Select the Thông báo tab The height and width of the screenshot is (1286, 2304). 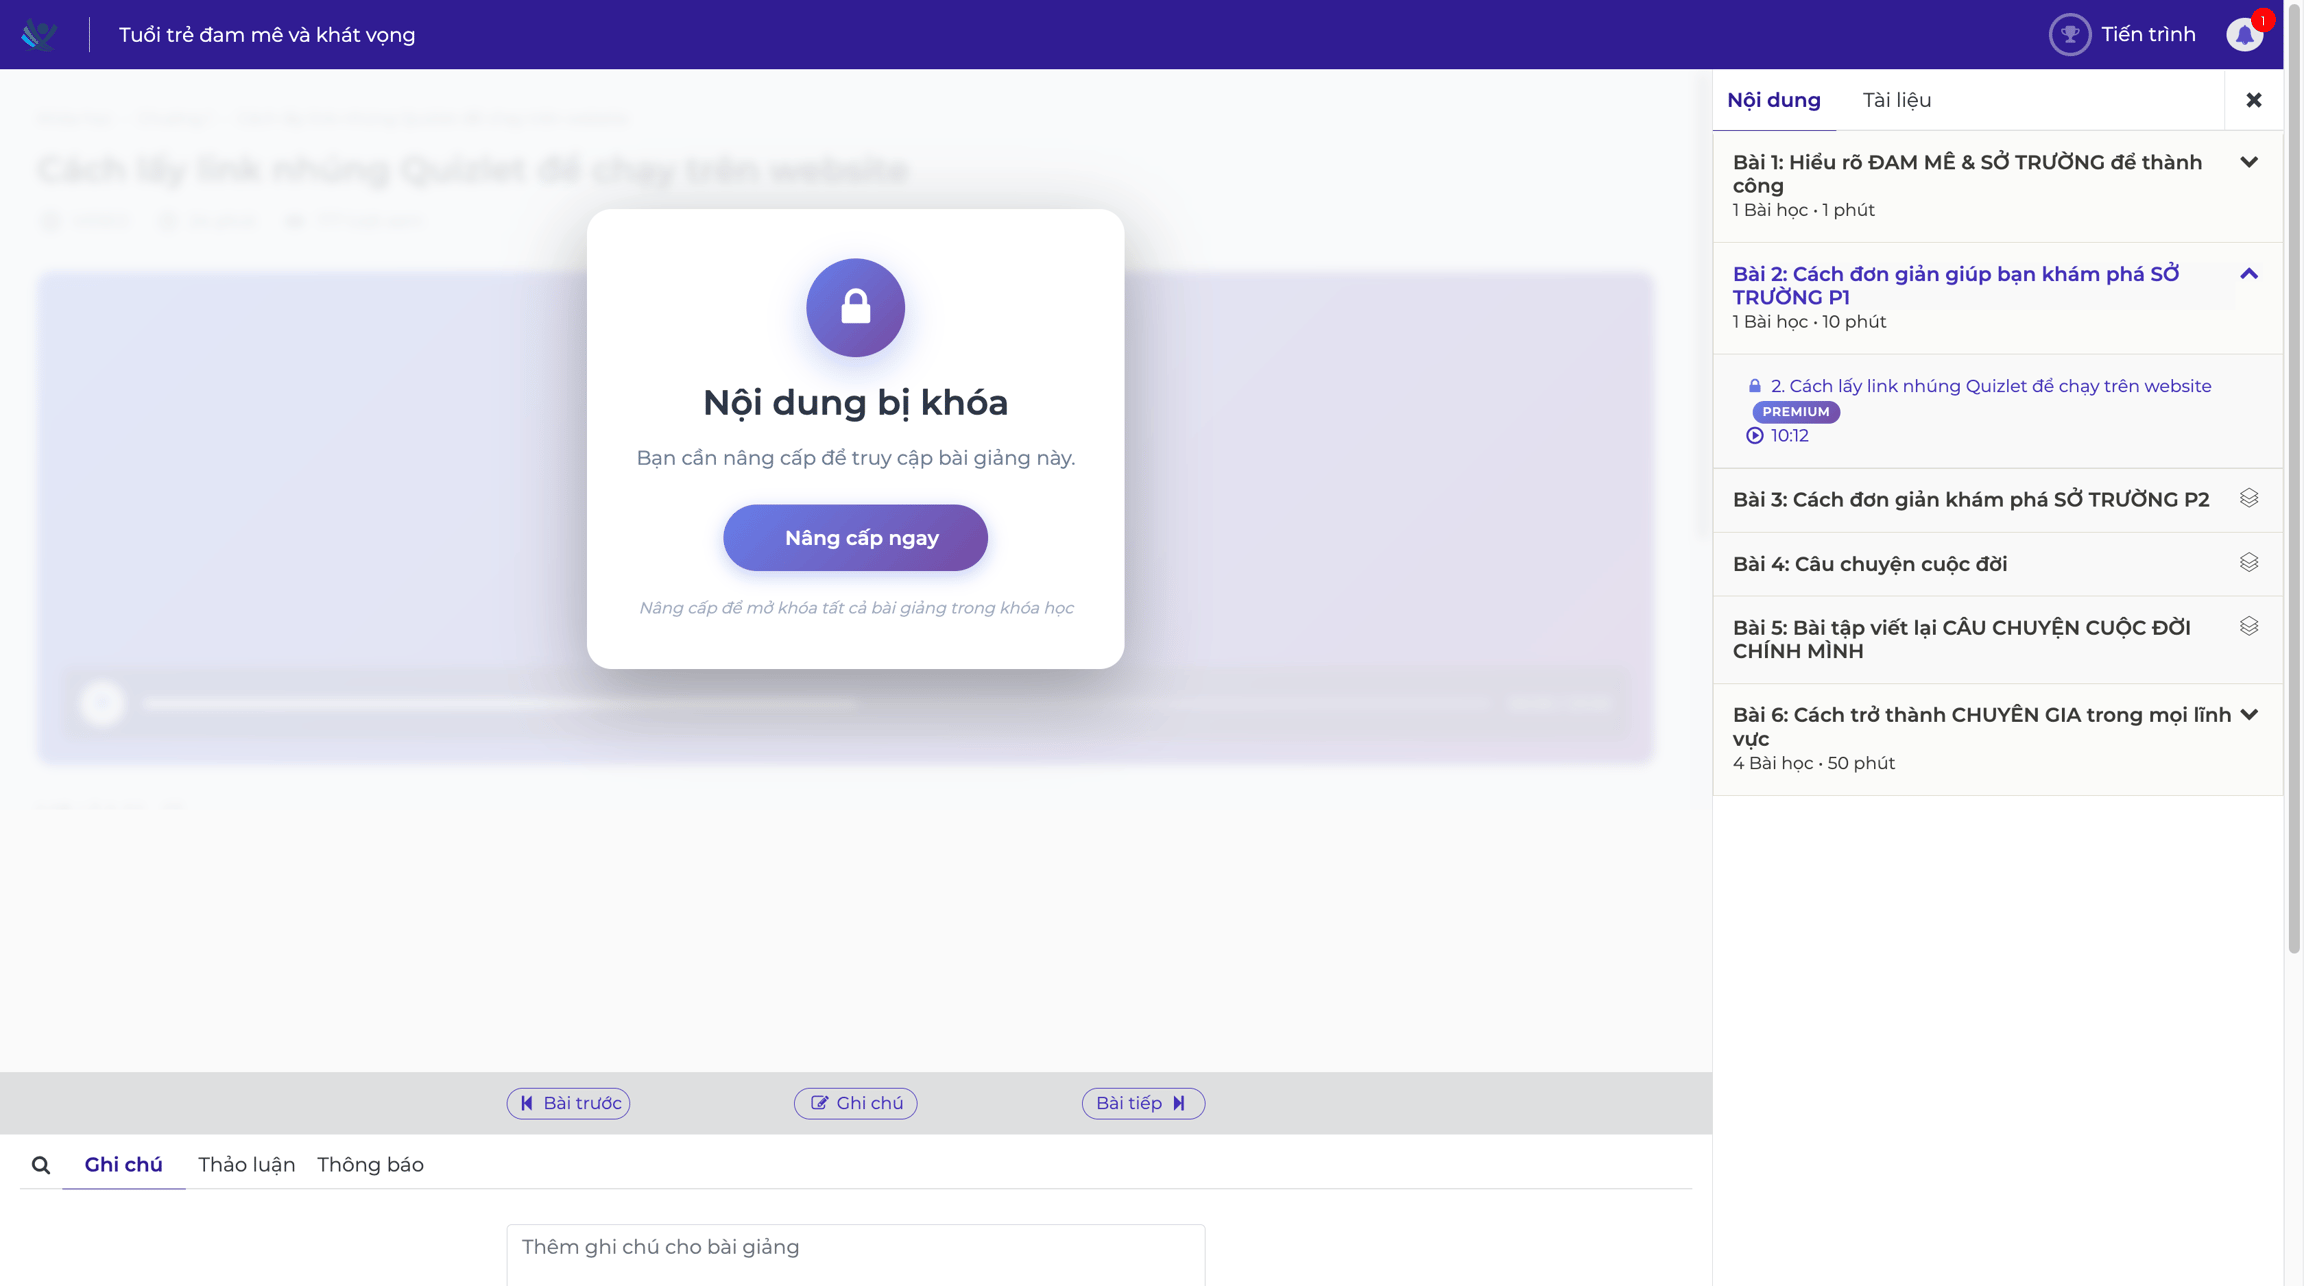click(370, 1165)
